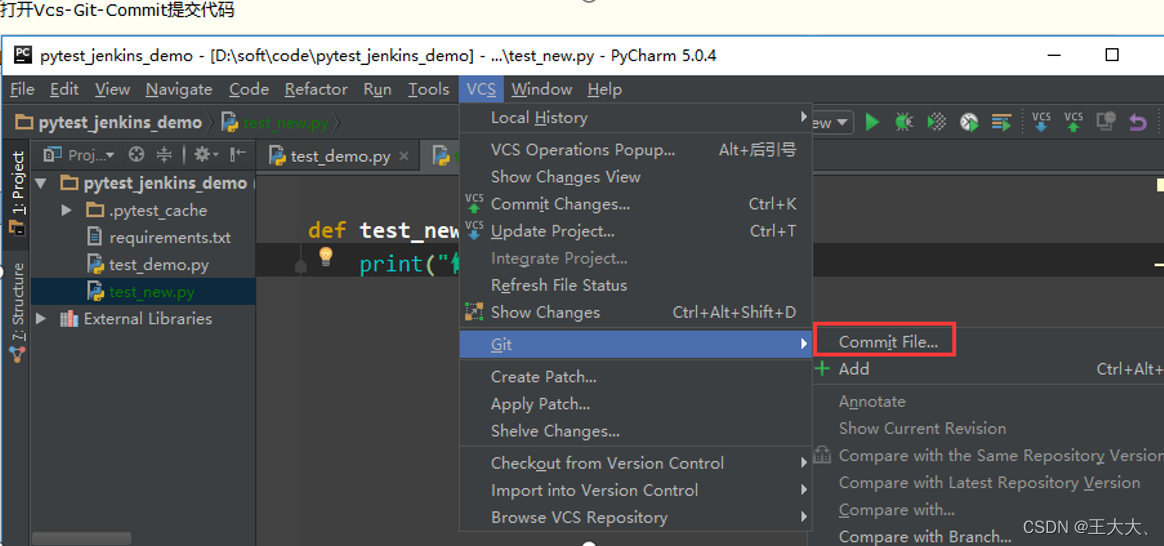Click the VCS menu
This screenshot has height=546, width=1164.
click(x=481, y=89)
